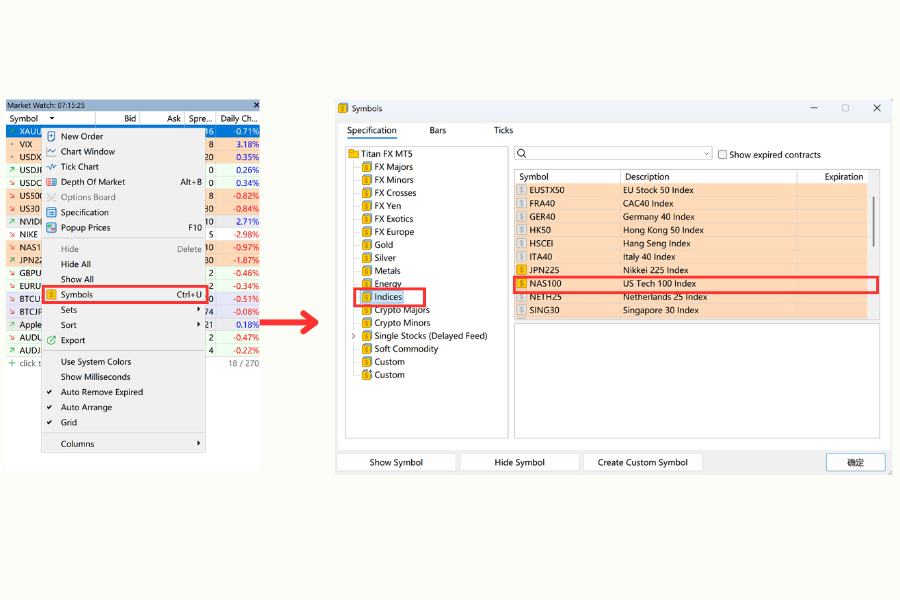Open Depth Of Market via its icon
Screen dimensions: 900x600
click(x=51, y=182)
